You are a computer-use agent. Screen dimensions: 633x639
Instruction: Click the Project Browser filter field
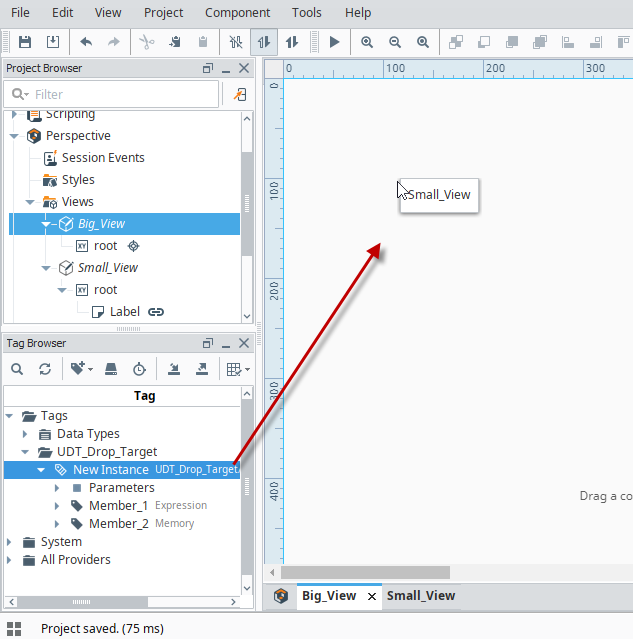click(111, 95)
